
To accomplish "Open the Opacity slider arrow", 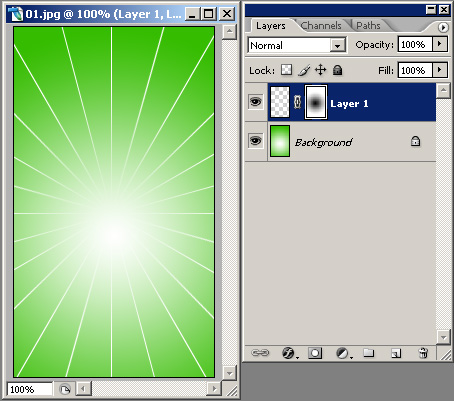I will [x=440, y=44].
